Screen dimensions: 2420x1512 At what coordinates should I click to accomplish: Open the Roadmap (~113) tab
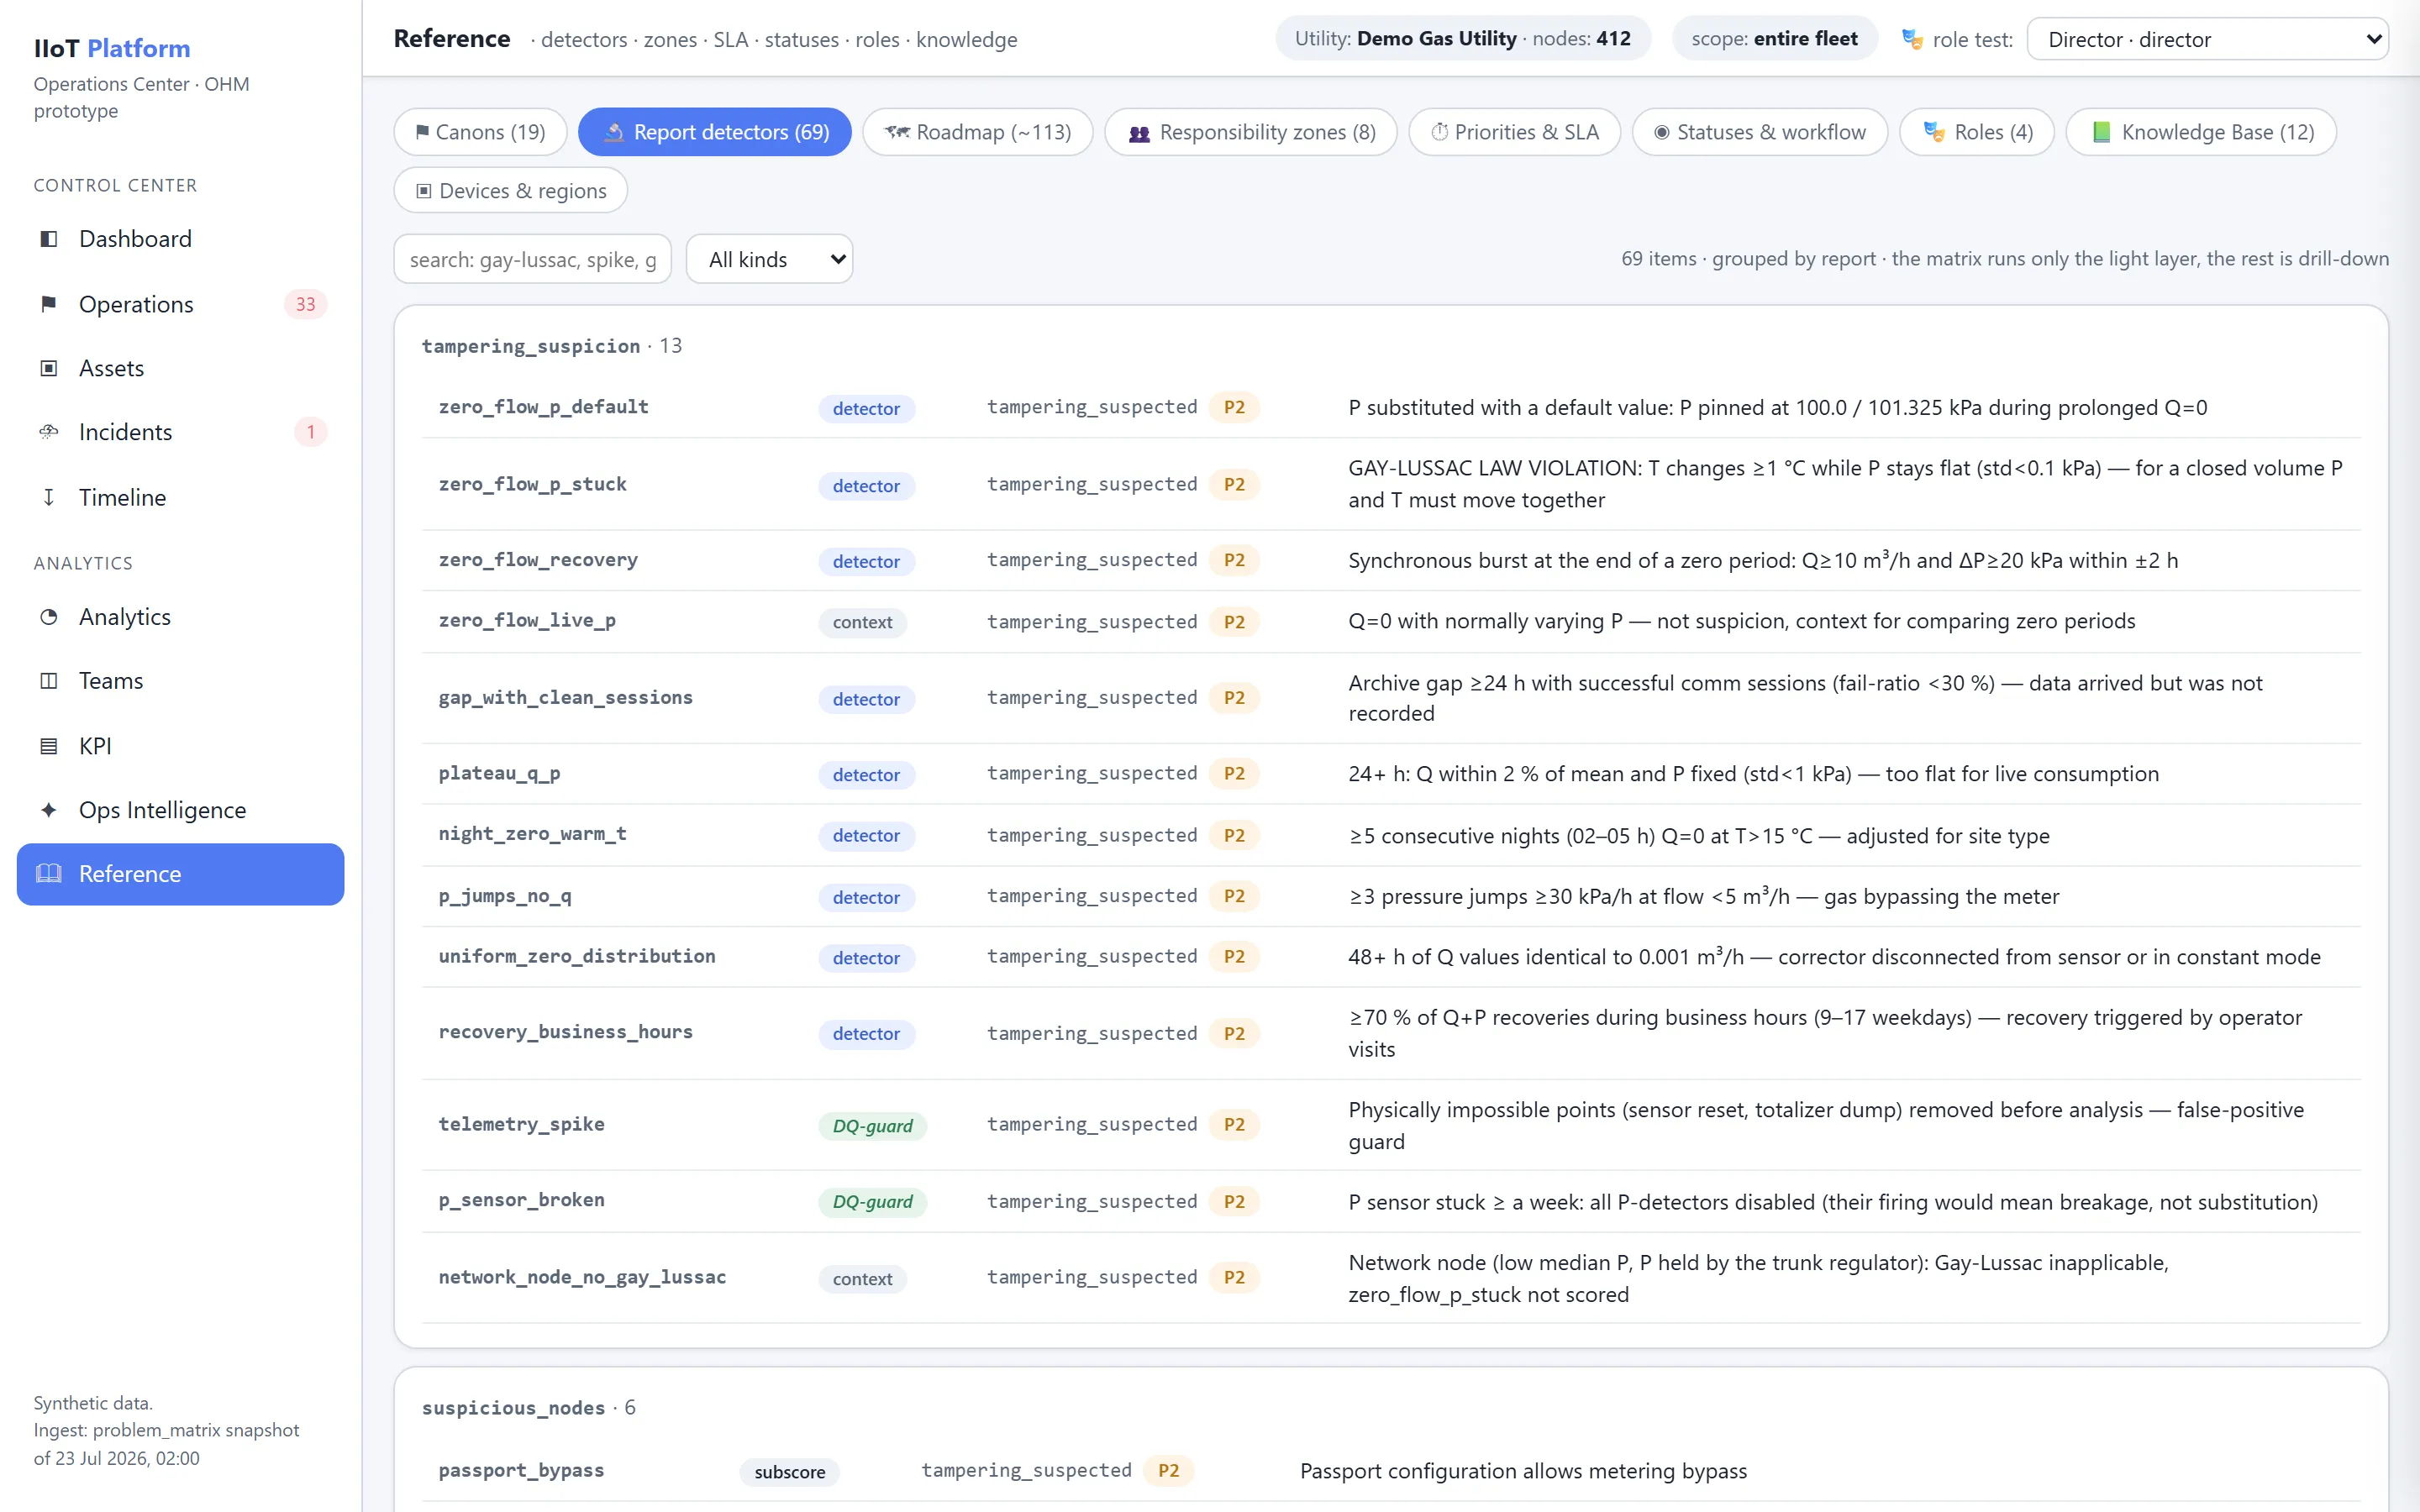coord(977,132)
